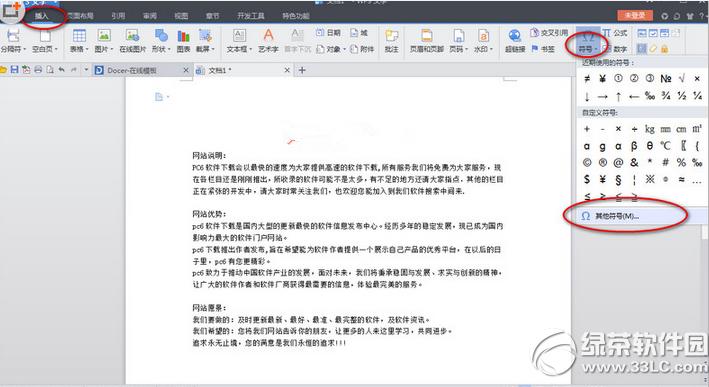Add a new document tab with +
Image resolution: width=709 pixels, height=387 pixels.
[x=302, y=70]
